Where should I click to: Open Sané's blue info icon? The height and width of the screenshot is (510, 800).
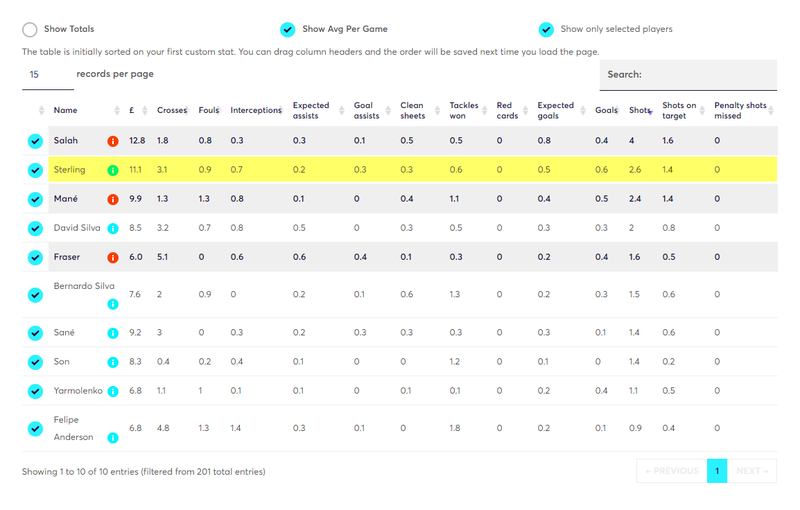(113, 333)
